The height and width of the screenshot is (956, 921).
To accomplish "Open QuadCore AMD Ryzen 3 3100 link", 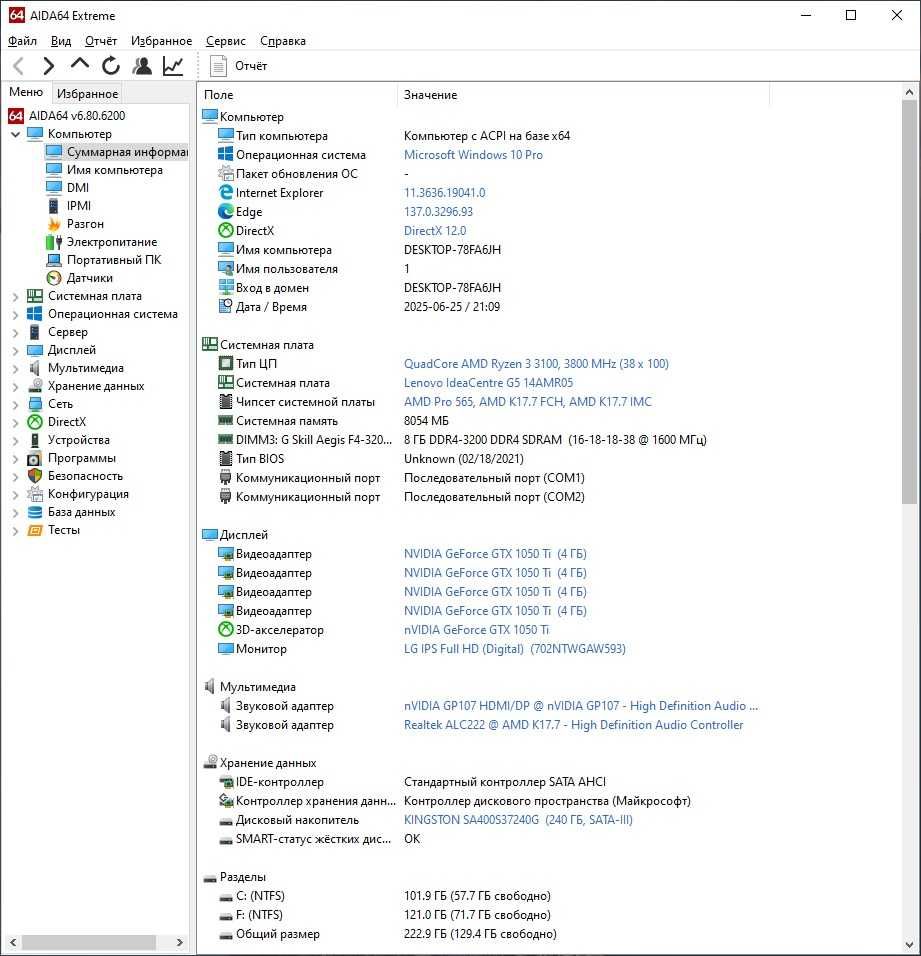I will tap(536, 364).
